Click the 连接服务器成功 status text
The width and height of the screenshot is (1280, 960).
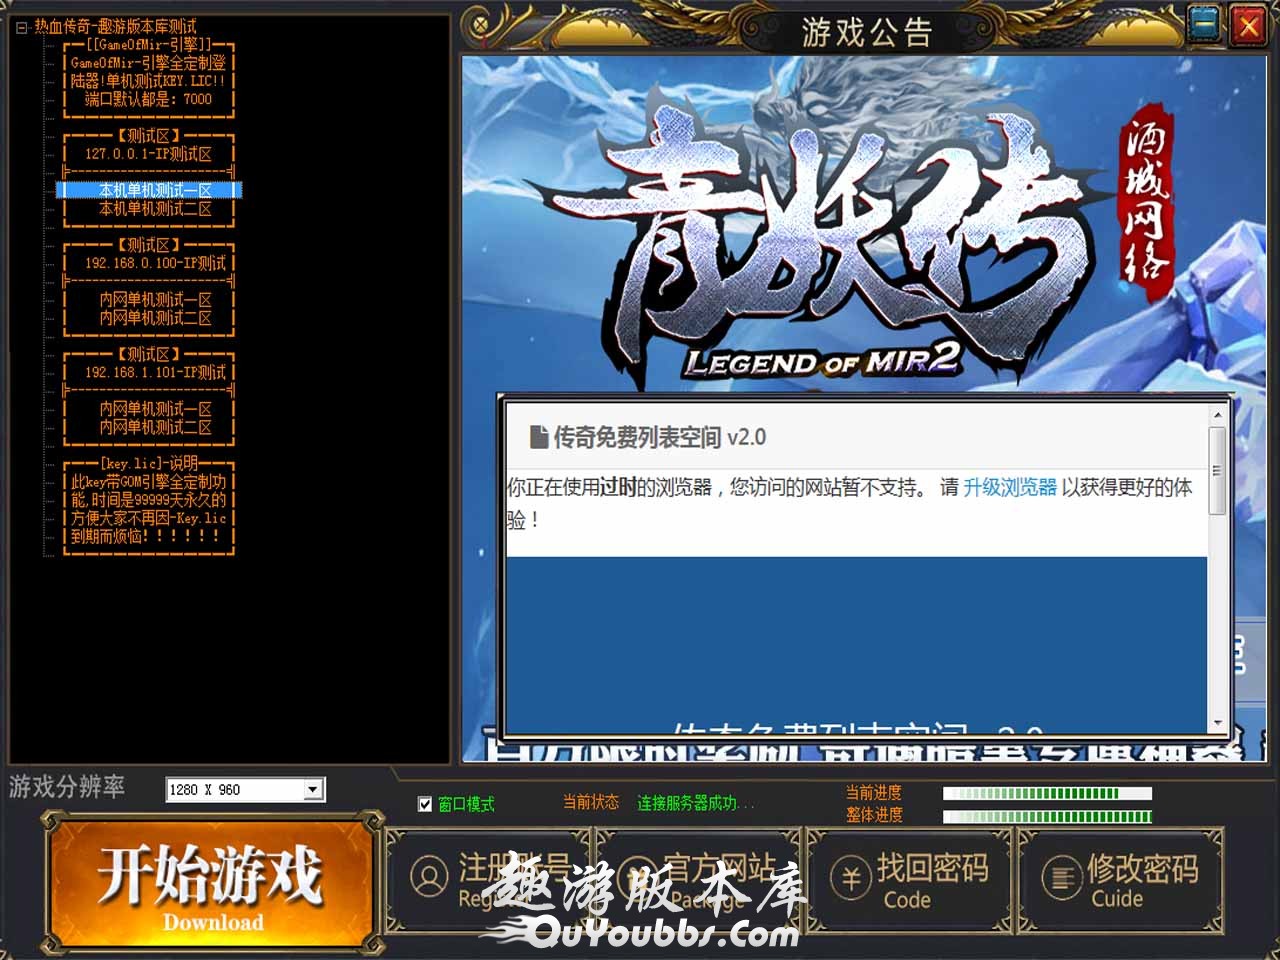(696, 803)
